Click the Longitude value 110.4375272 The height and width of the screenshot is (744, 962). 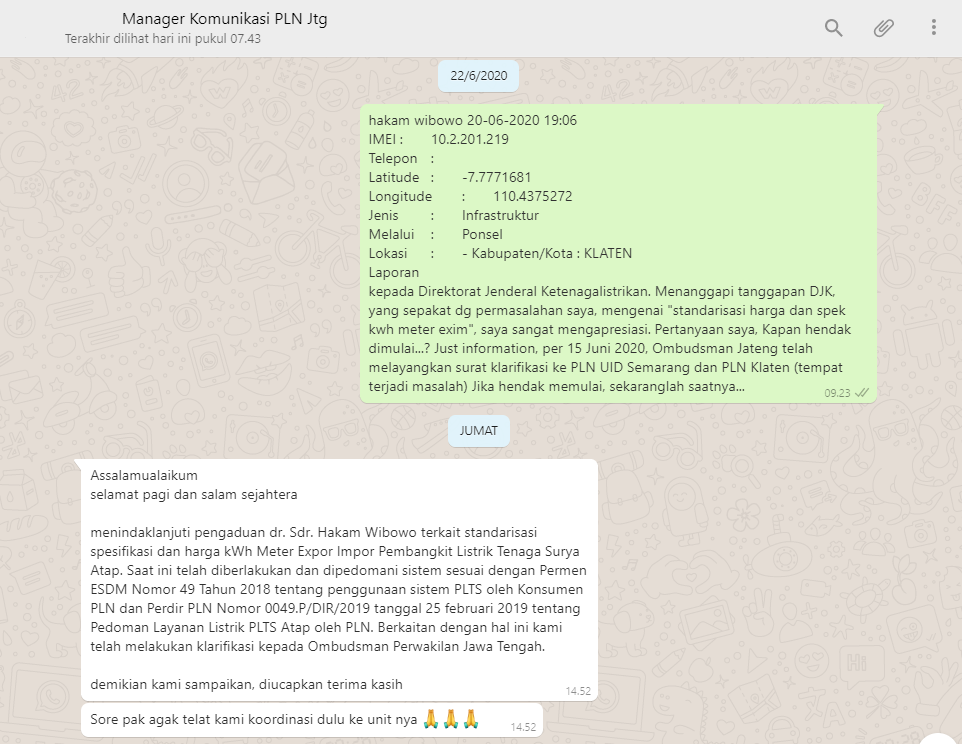pyautogui.click(x=533, y=196)
